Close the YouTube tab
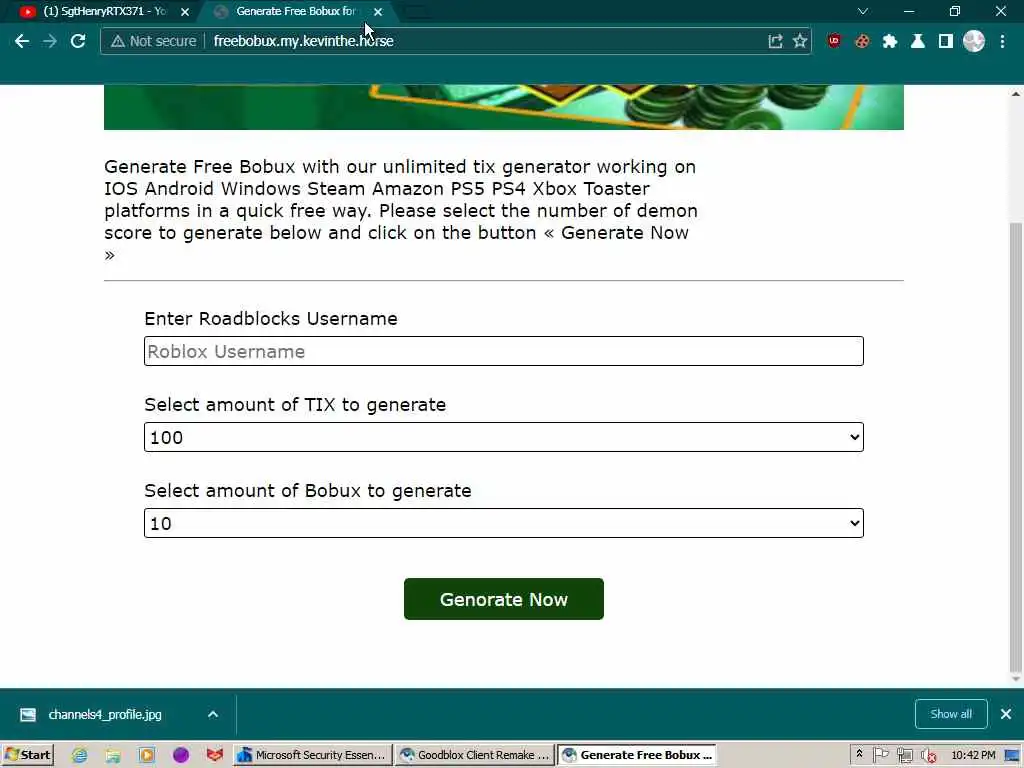1024x768 pixels. coord(185,12)
